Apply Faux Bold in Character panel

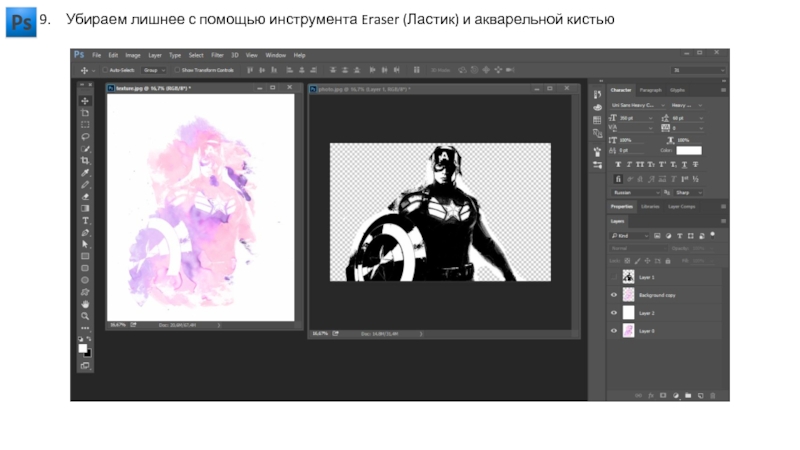coord(618,164)
